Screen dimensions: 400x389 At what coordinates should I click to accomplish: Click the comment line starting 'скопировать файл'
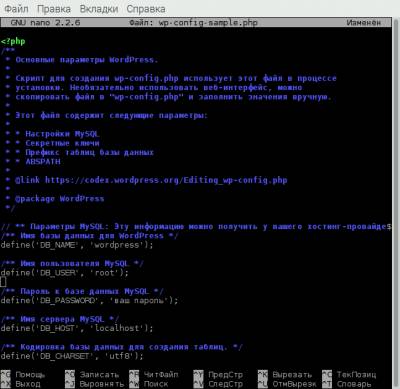click(173, 97)
